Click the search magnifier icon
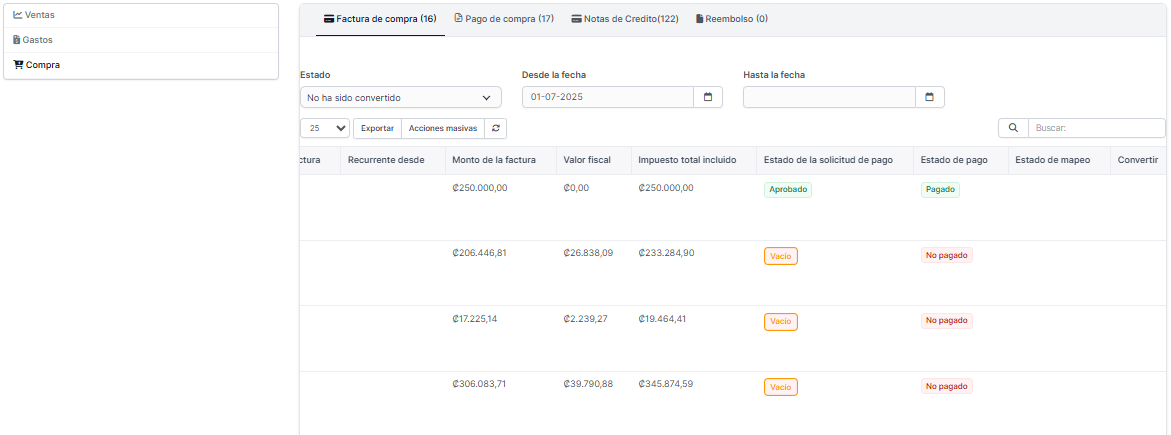The image size is (1171, 435). [x=1012, y=128]
